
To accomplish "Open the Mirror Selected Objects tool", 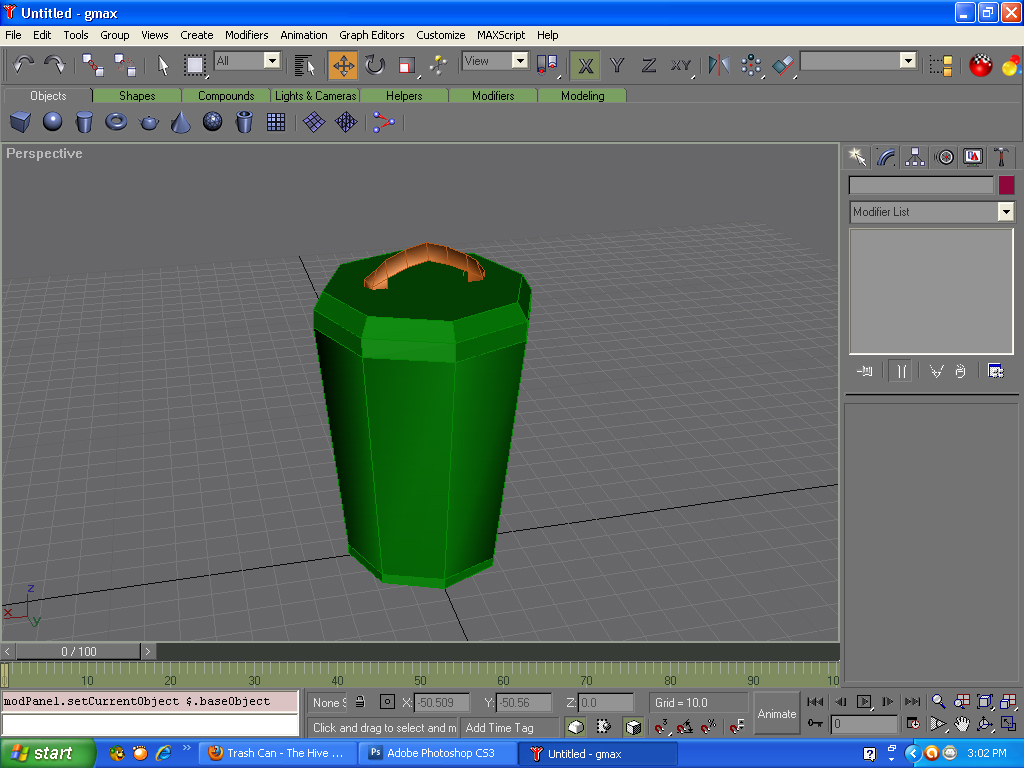I will coord(718,65).
